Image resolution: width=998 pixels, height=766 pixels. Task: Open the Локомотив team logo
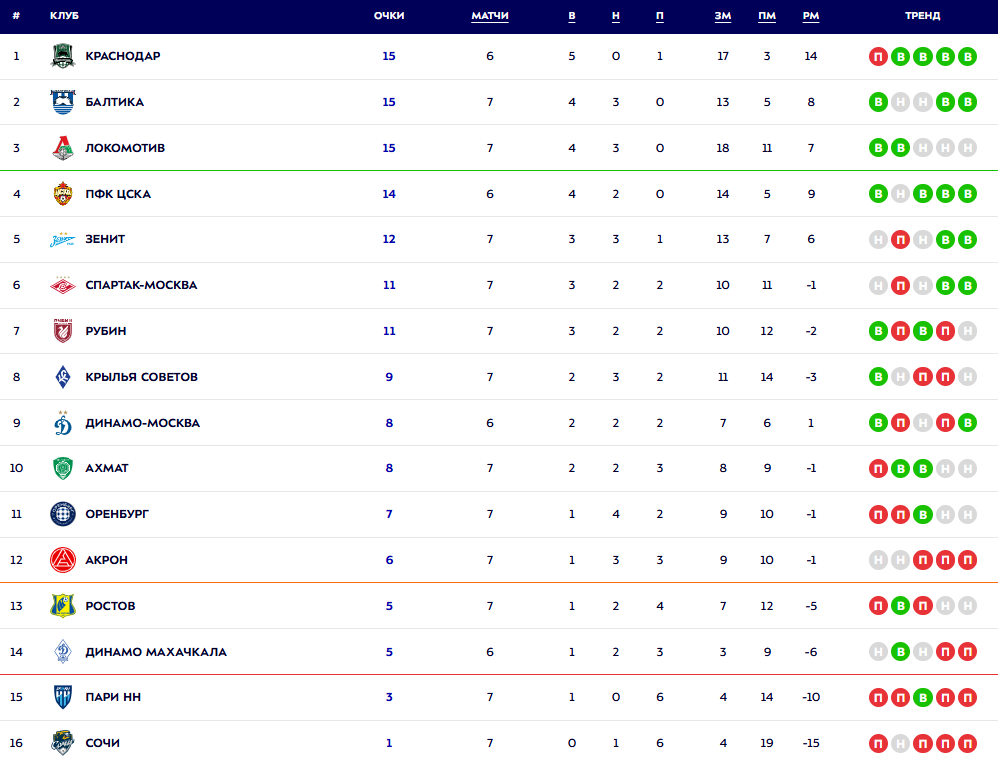(x=63, y=148)
